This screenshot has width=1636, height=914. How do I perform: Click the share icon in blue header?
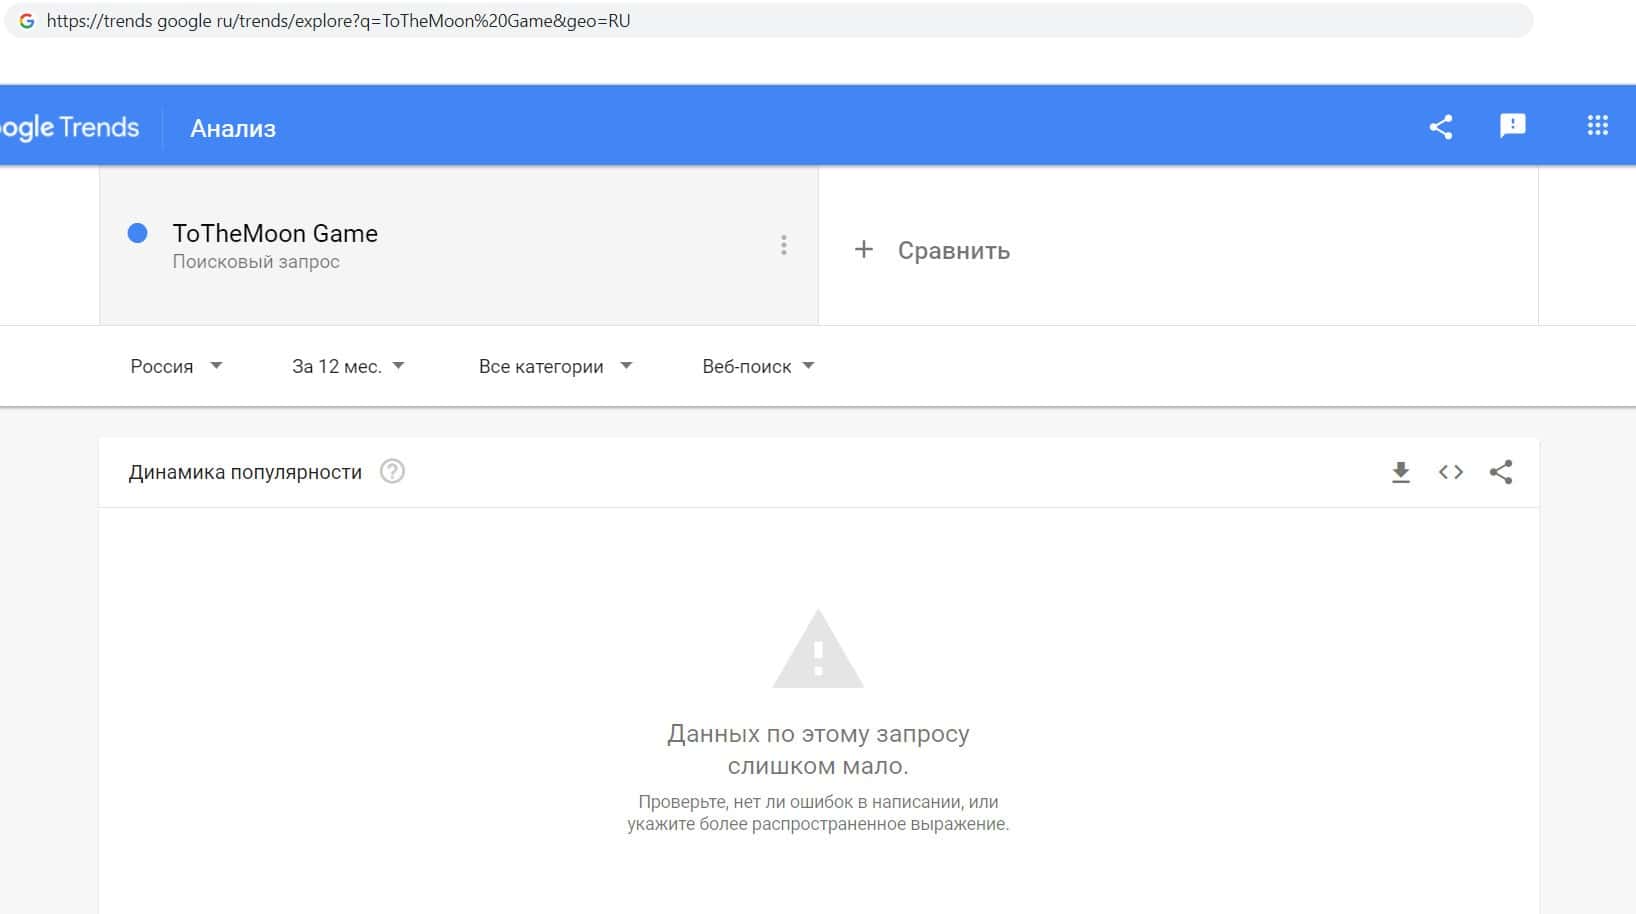click(x=1440, y=126)
